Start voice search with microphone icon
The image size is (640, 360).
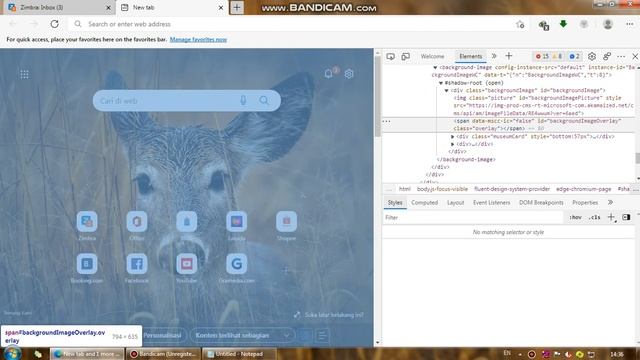243,100
